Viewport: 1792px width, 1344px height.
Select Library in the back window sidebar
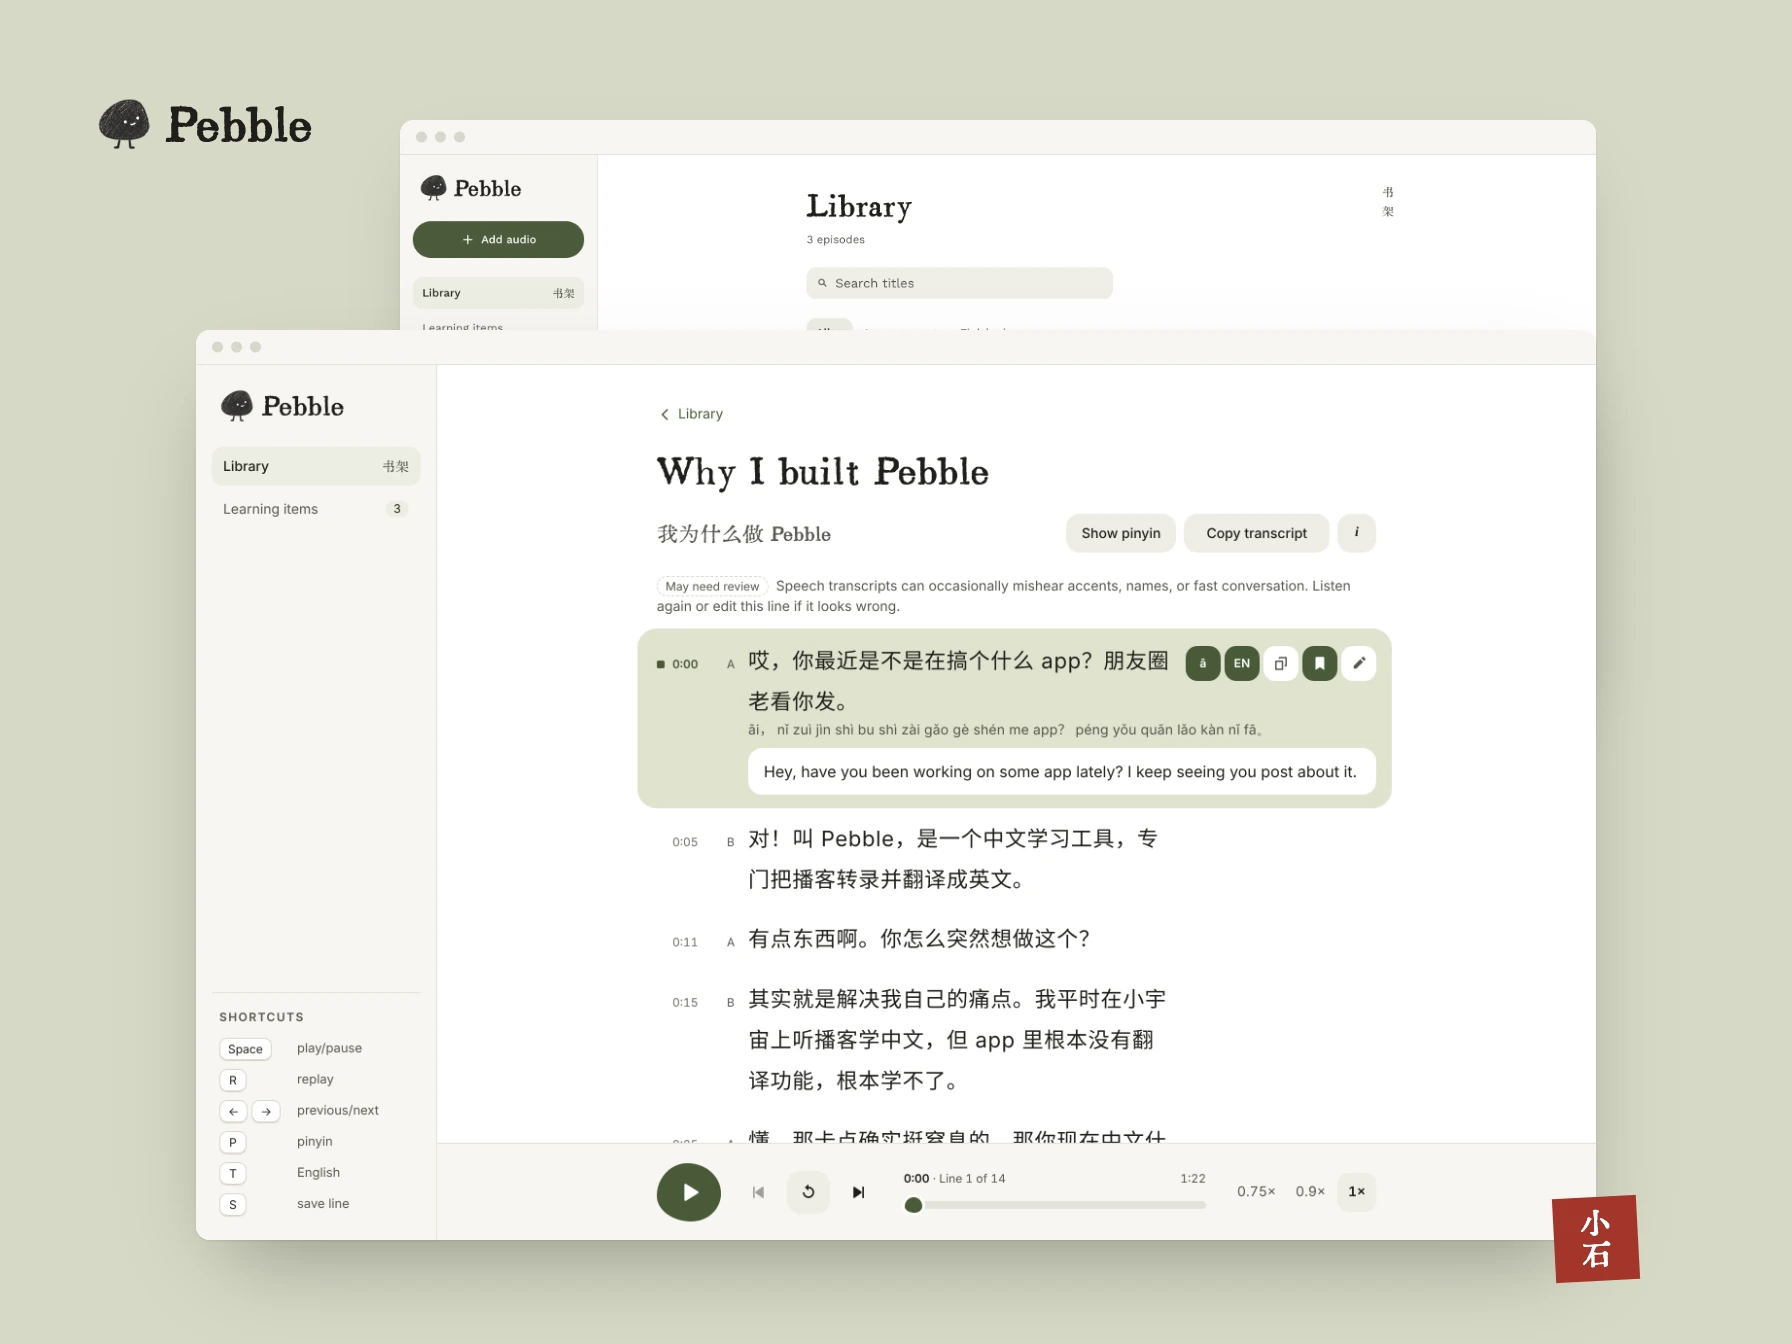pyautogui.click(x=498, y=293)
